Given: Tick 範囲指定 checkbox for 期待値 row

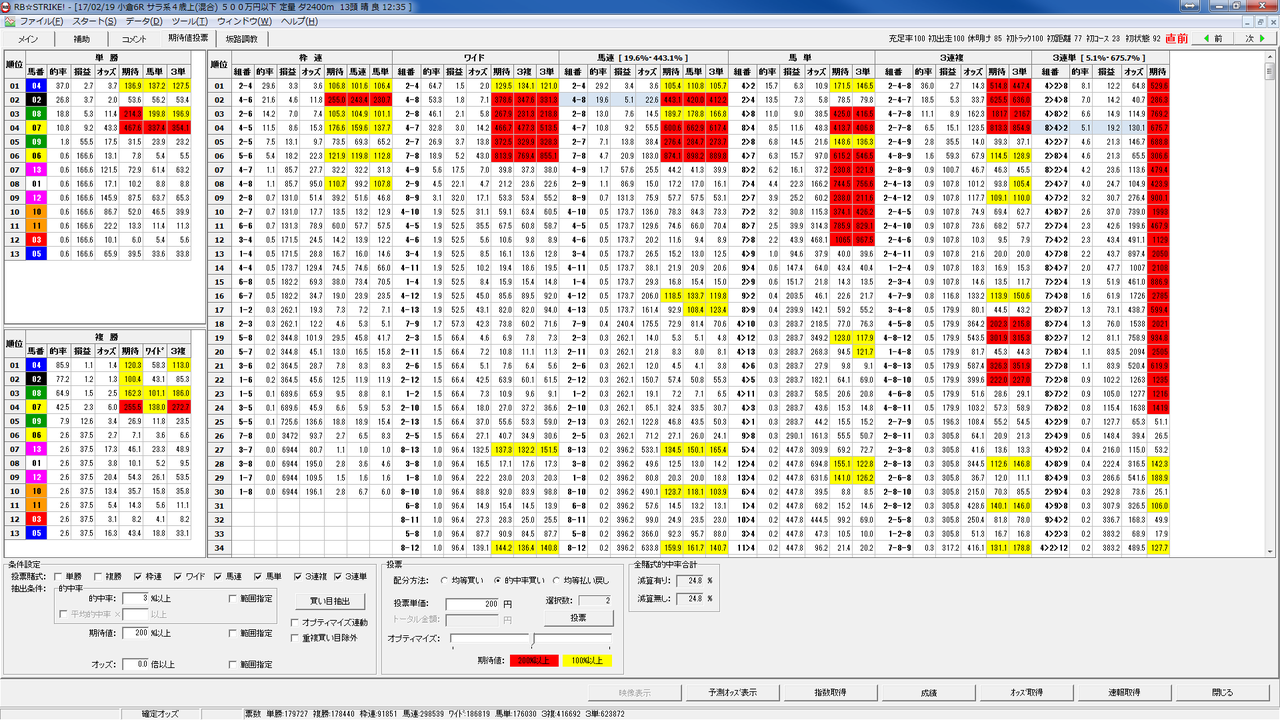Looking at the screenshot, I should 233,633.
